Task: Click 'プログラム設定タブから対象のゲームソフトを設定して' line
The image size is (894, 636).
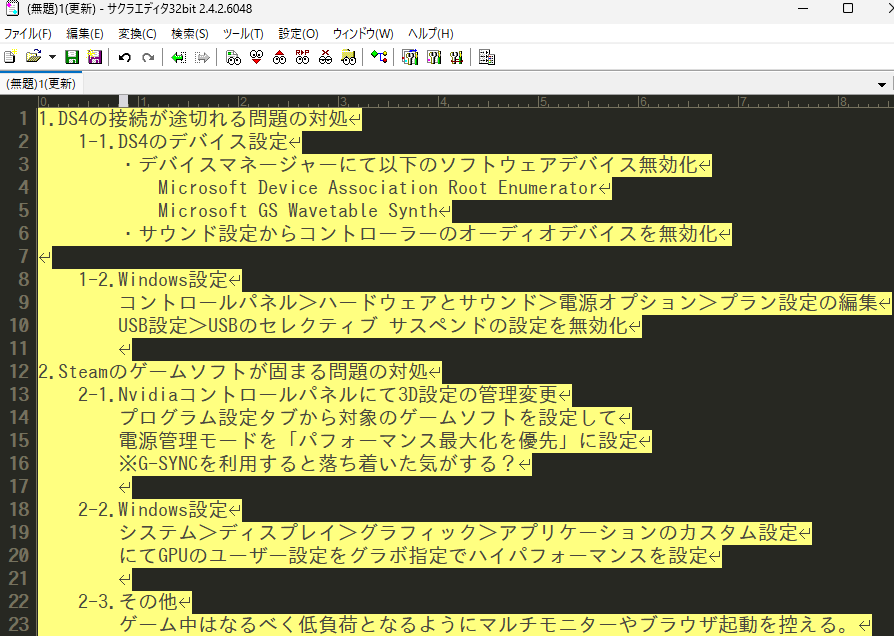Action: pyautogui.click(x=368, y=418)
